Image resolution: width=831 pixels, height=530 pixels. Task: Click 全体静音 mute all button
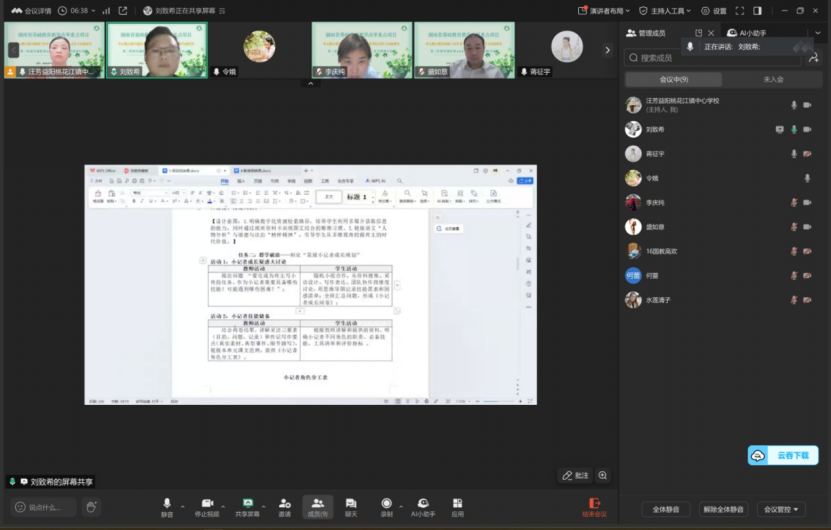666,509
